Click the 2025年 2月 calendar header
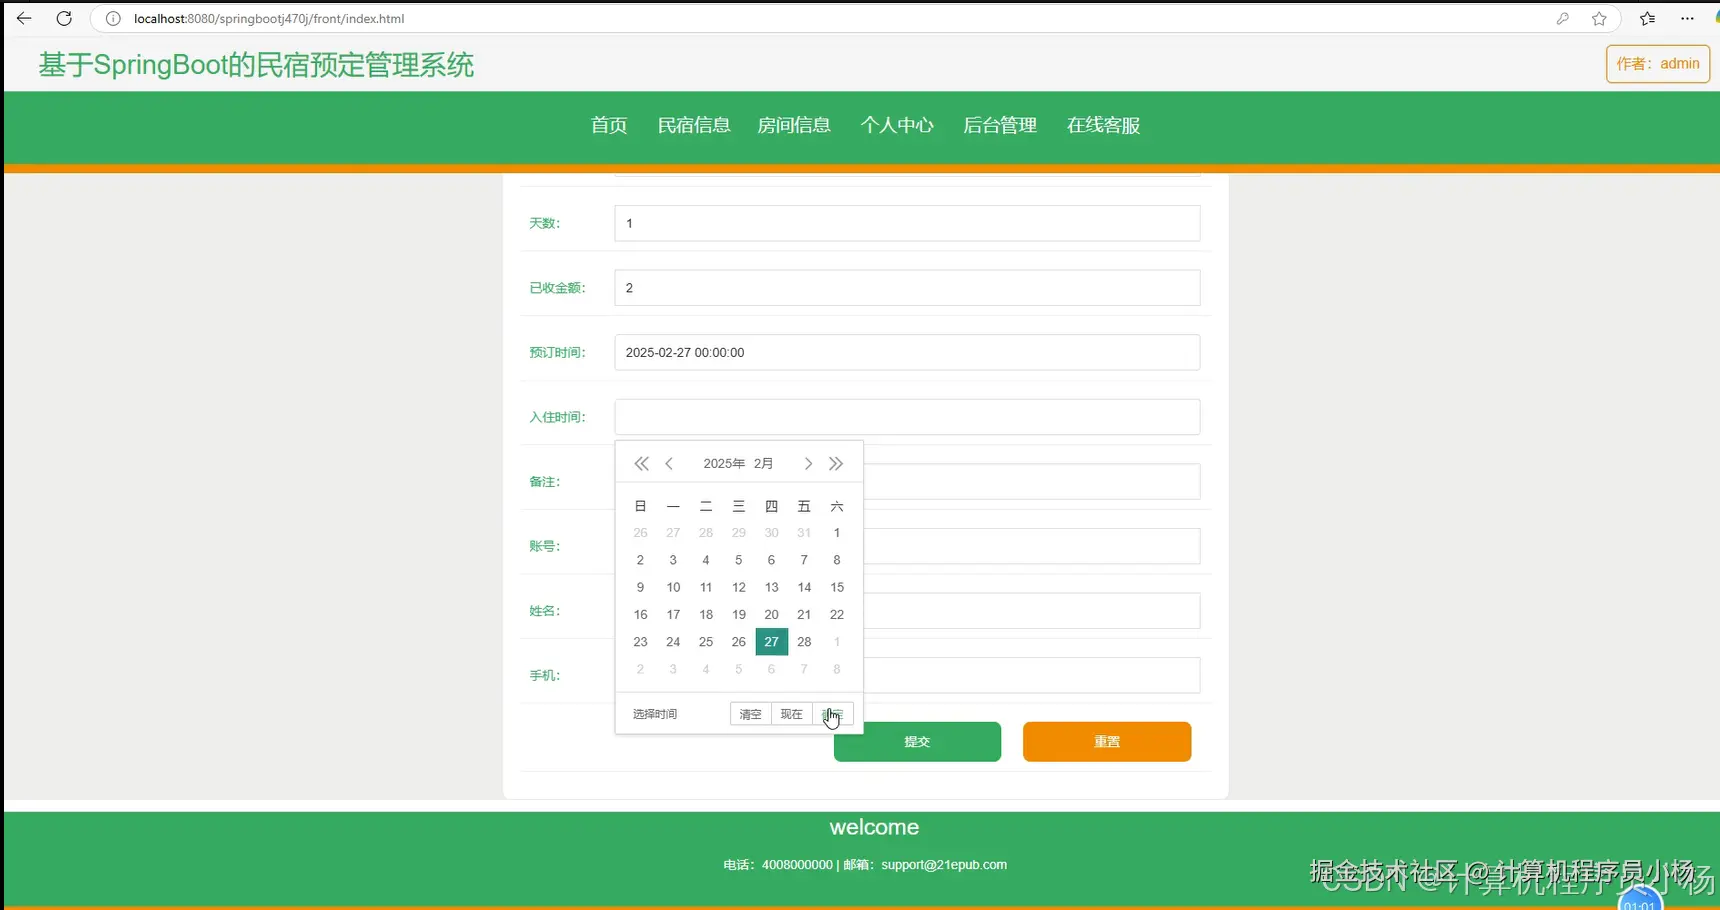This screenshot has height=910, width=1720. pyautogui.click(x=738, y=463)
